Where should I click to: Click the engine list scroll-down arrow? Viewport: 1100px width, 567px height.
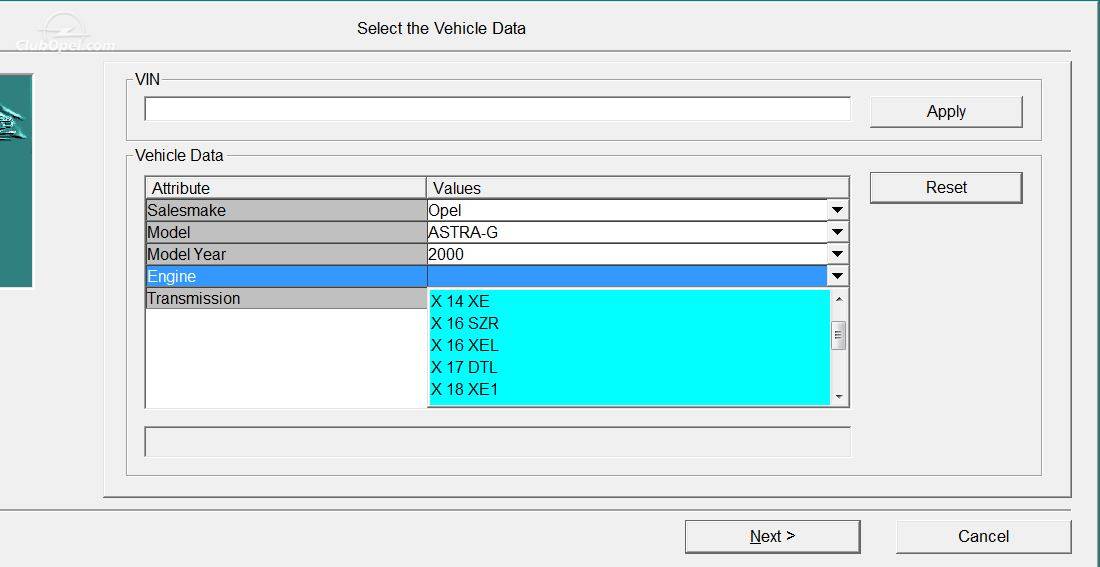(839, 397)
